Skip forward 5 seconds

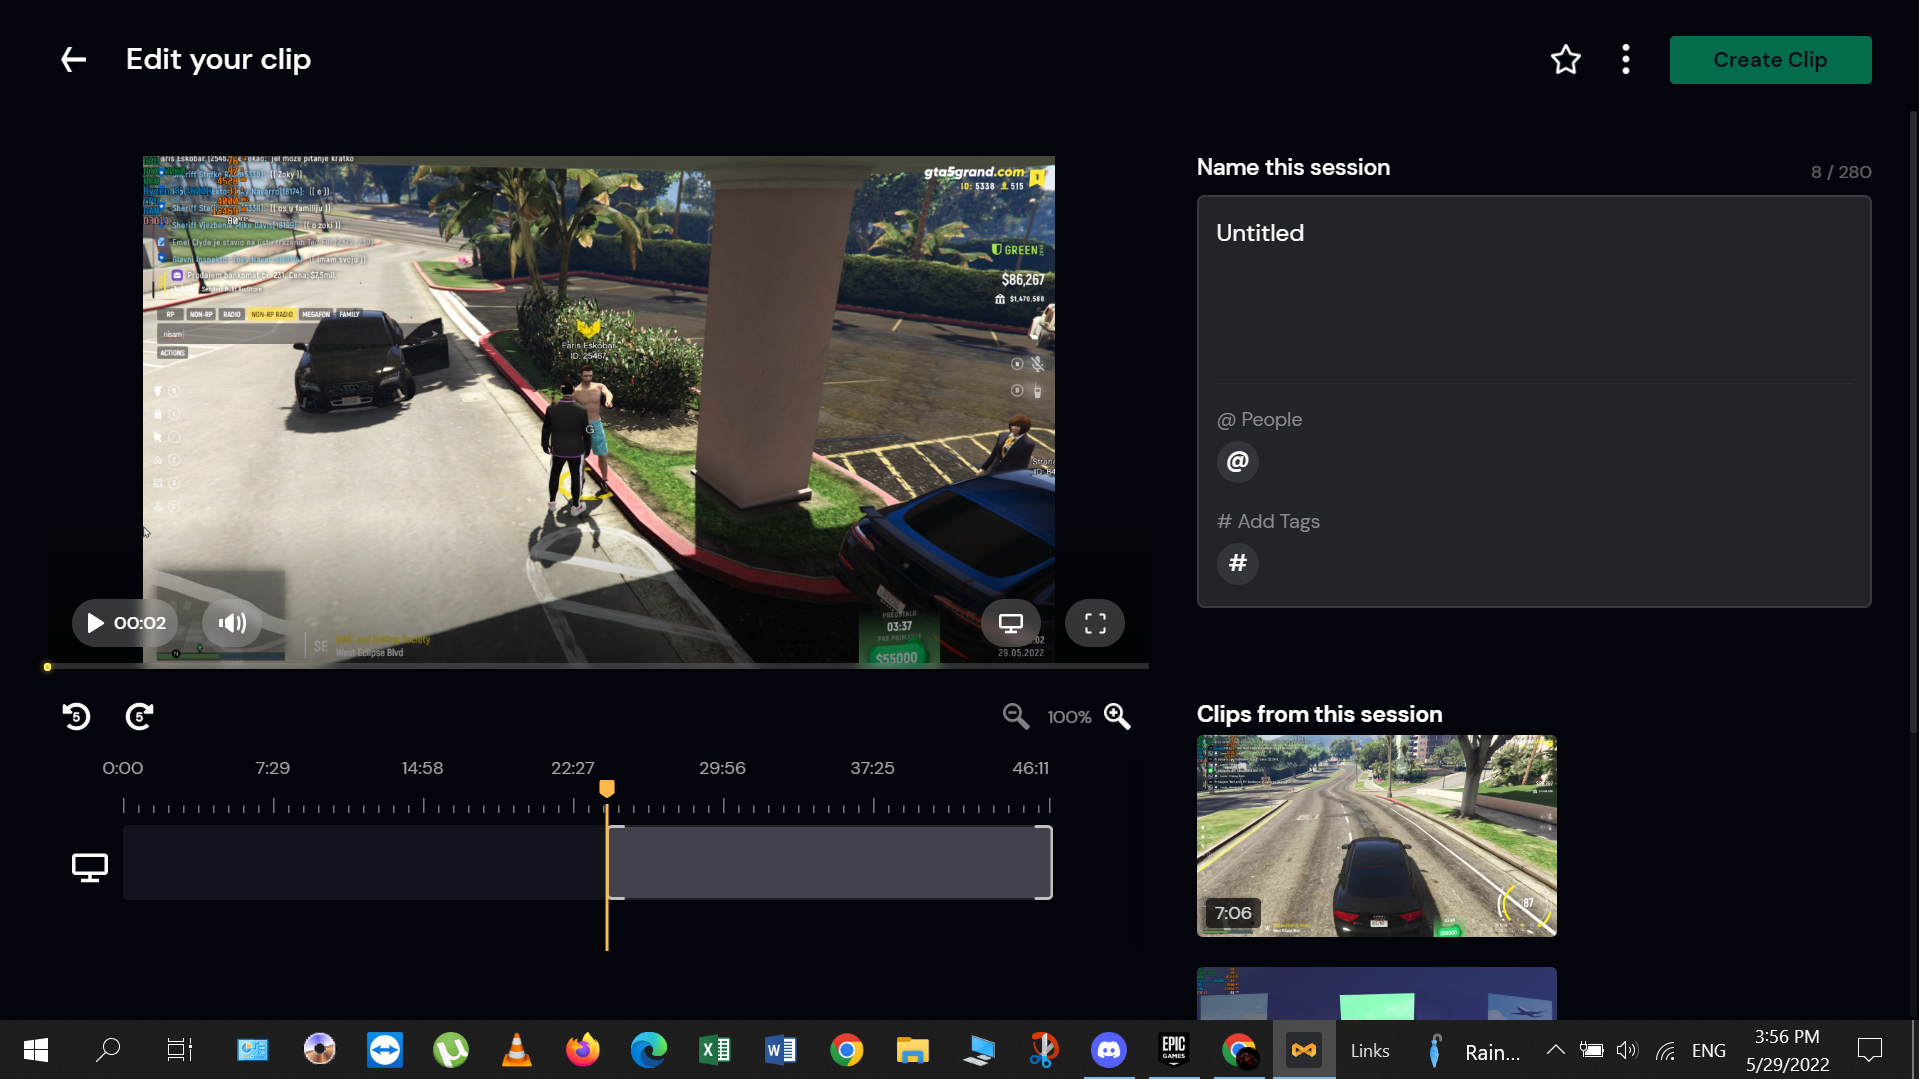click(139, 716)
